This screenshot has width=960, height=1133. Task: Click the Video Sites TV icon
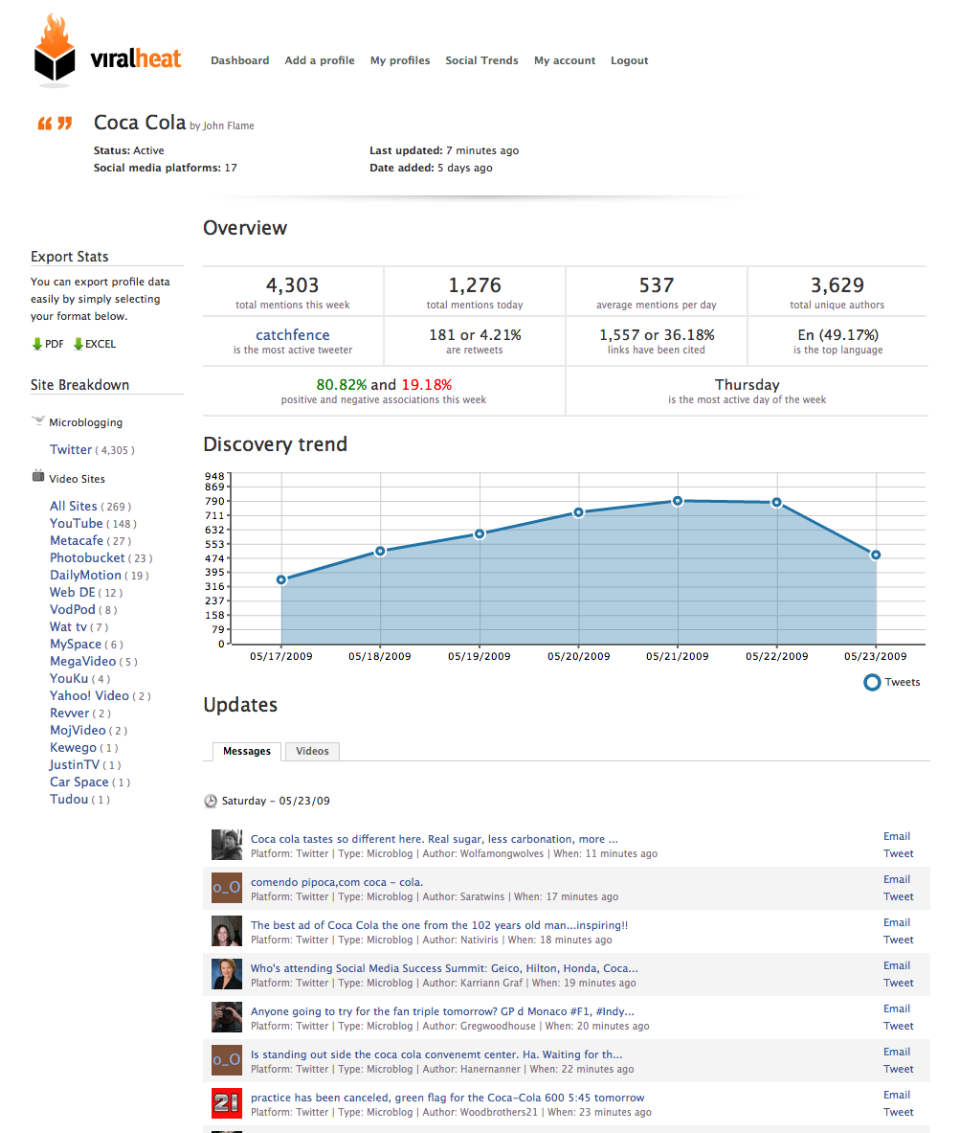click(x=38, y=476)
